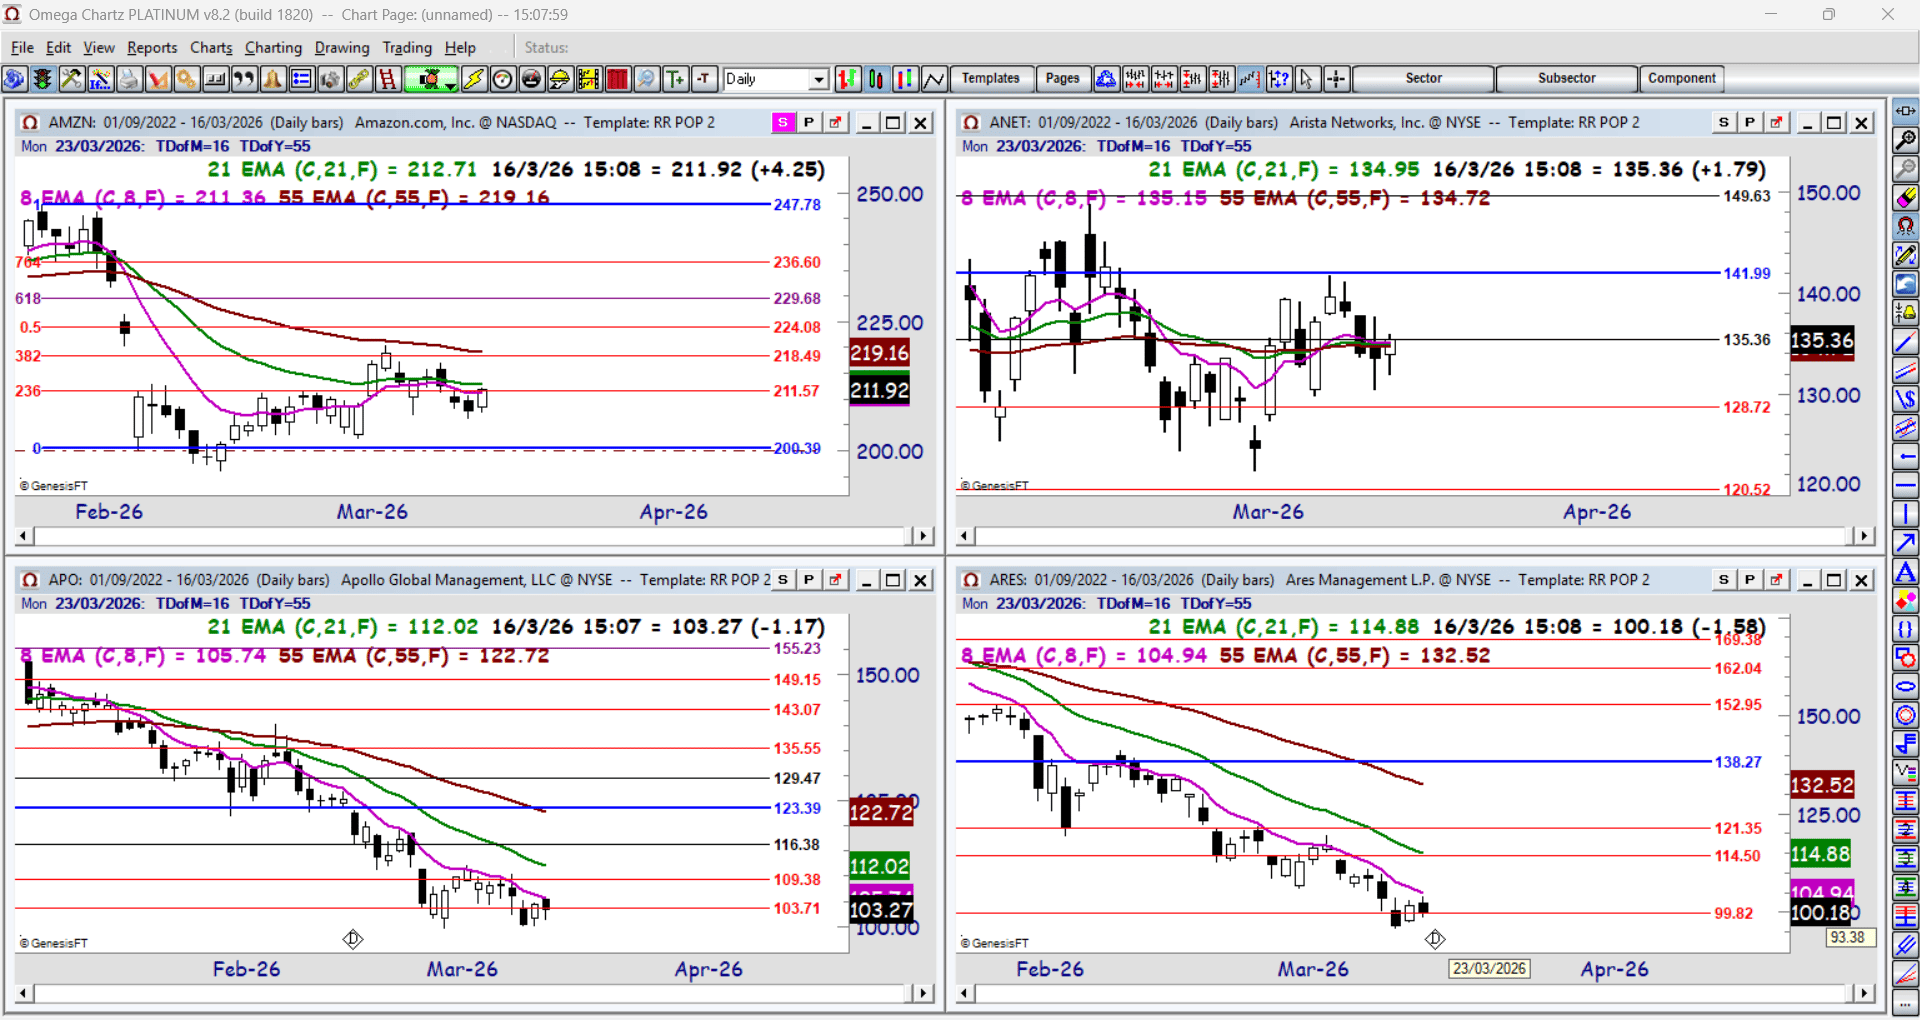Image resolution: width=1920 pixels, height=1020 pixels.
Task: Click the 132.52 price label on ARES axis
Action: pos(1822,785)
